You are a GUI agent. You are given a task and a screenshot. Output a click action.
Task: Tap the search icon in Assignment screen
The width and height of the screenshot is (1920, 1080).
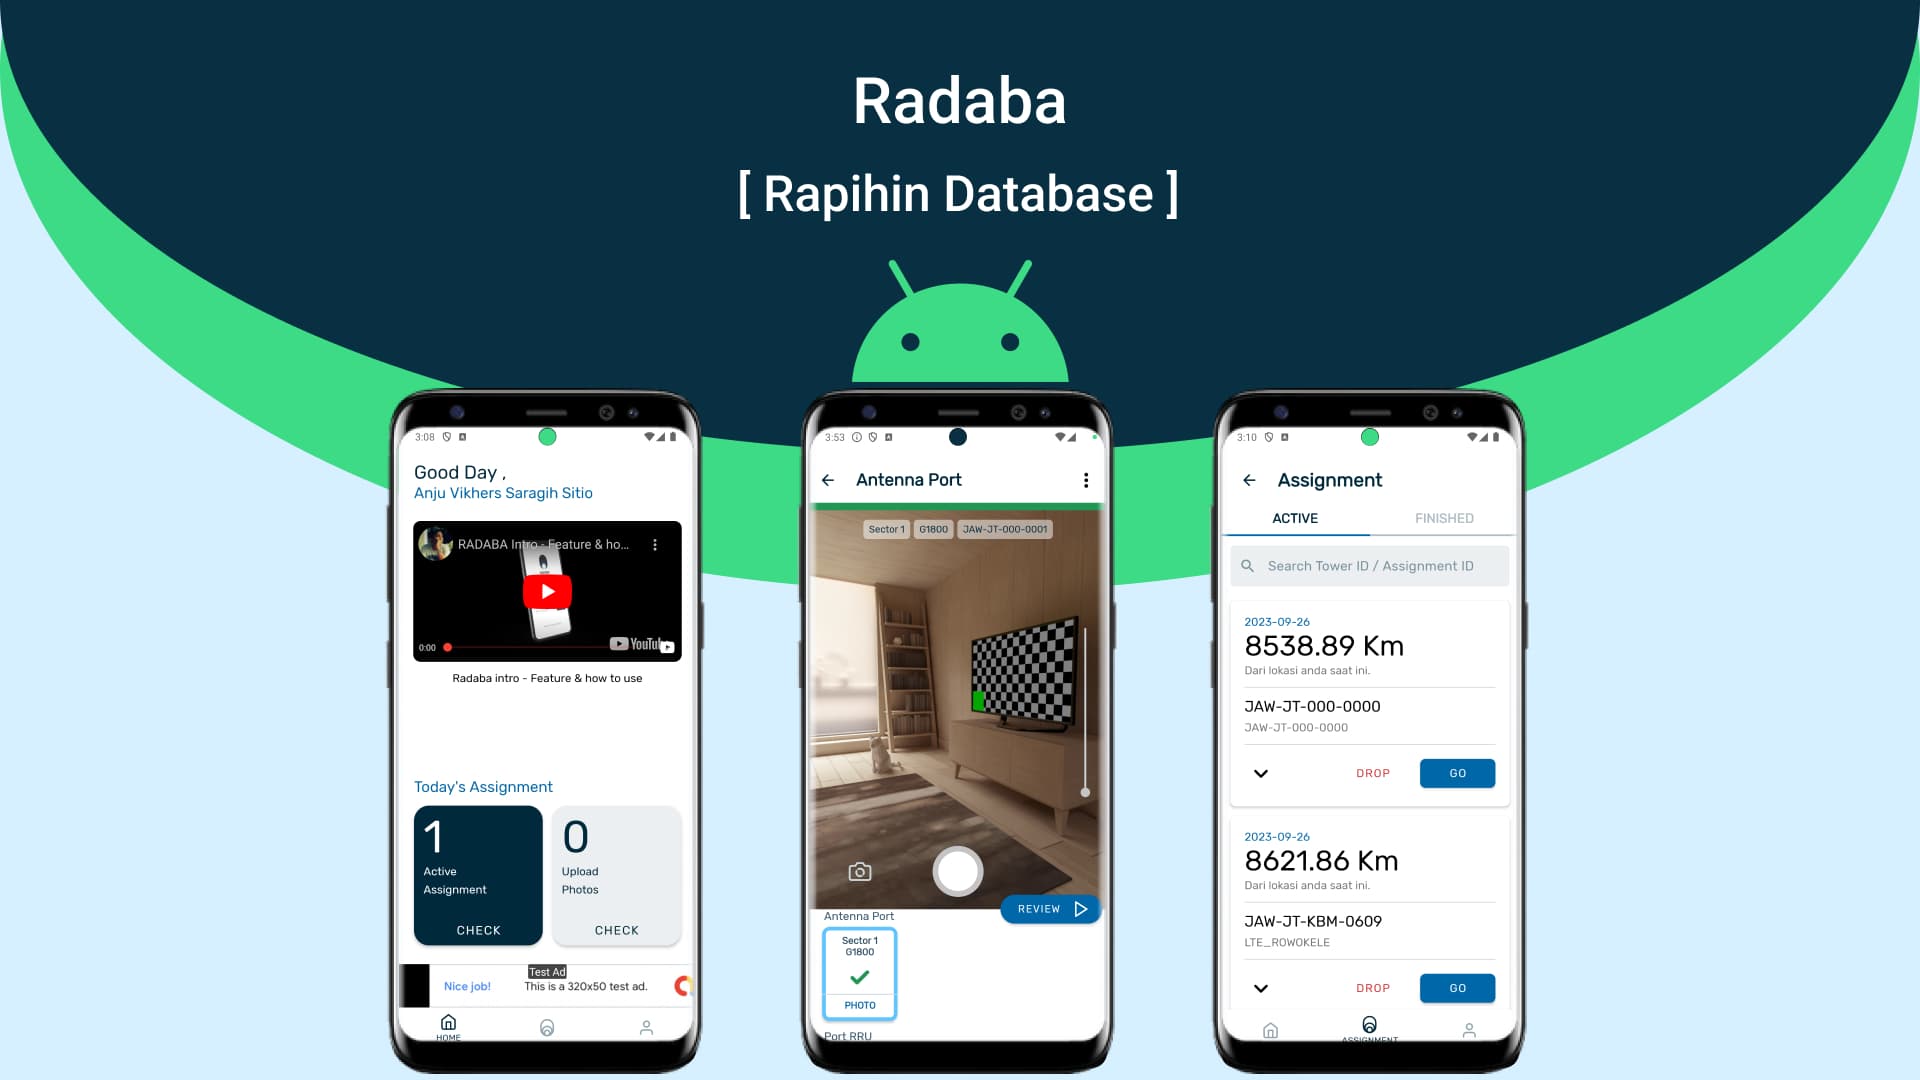[1247, 566]
